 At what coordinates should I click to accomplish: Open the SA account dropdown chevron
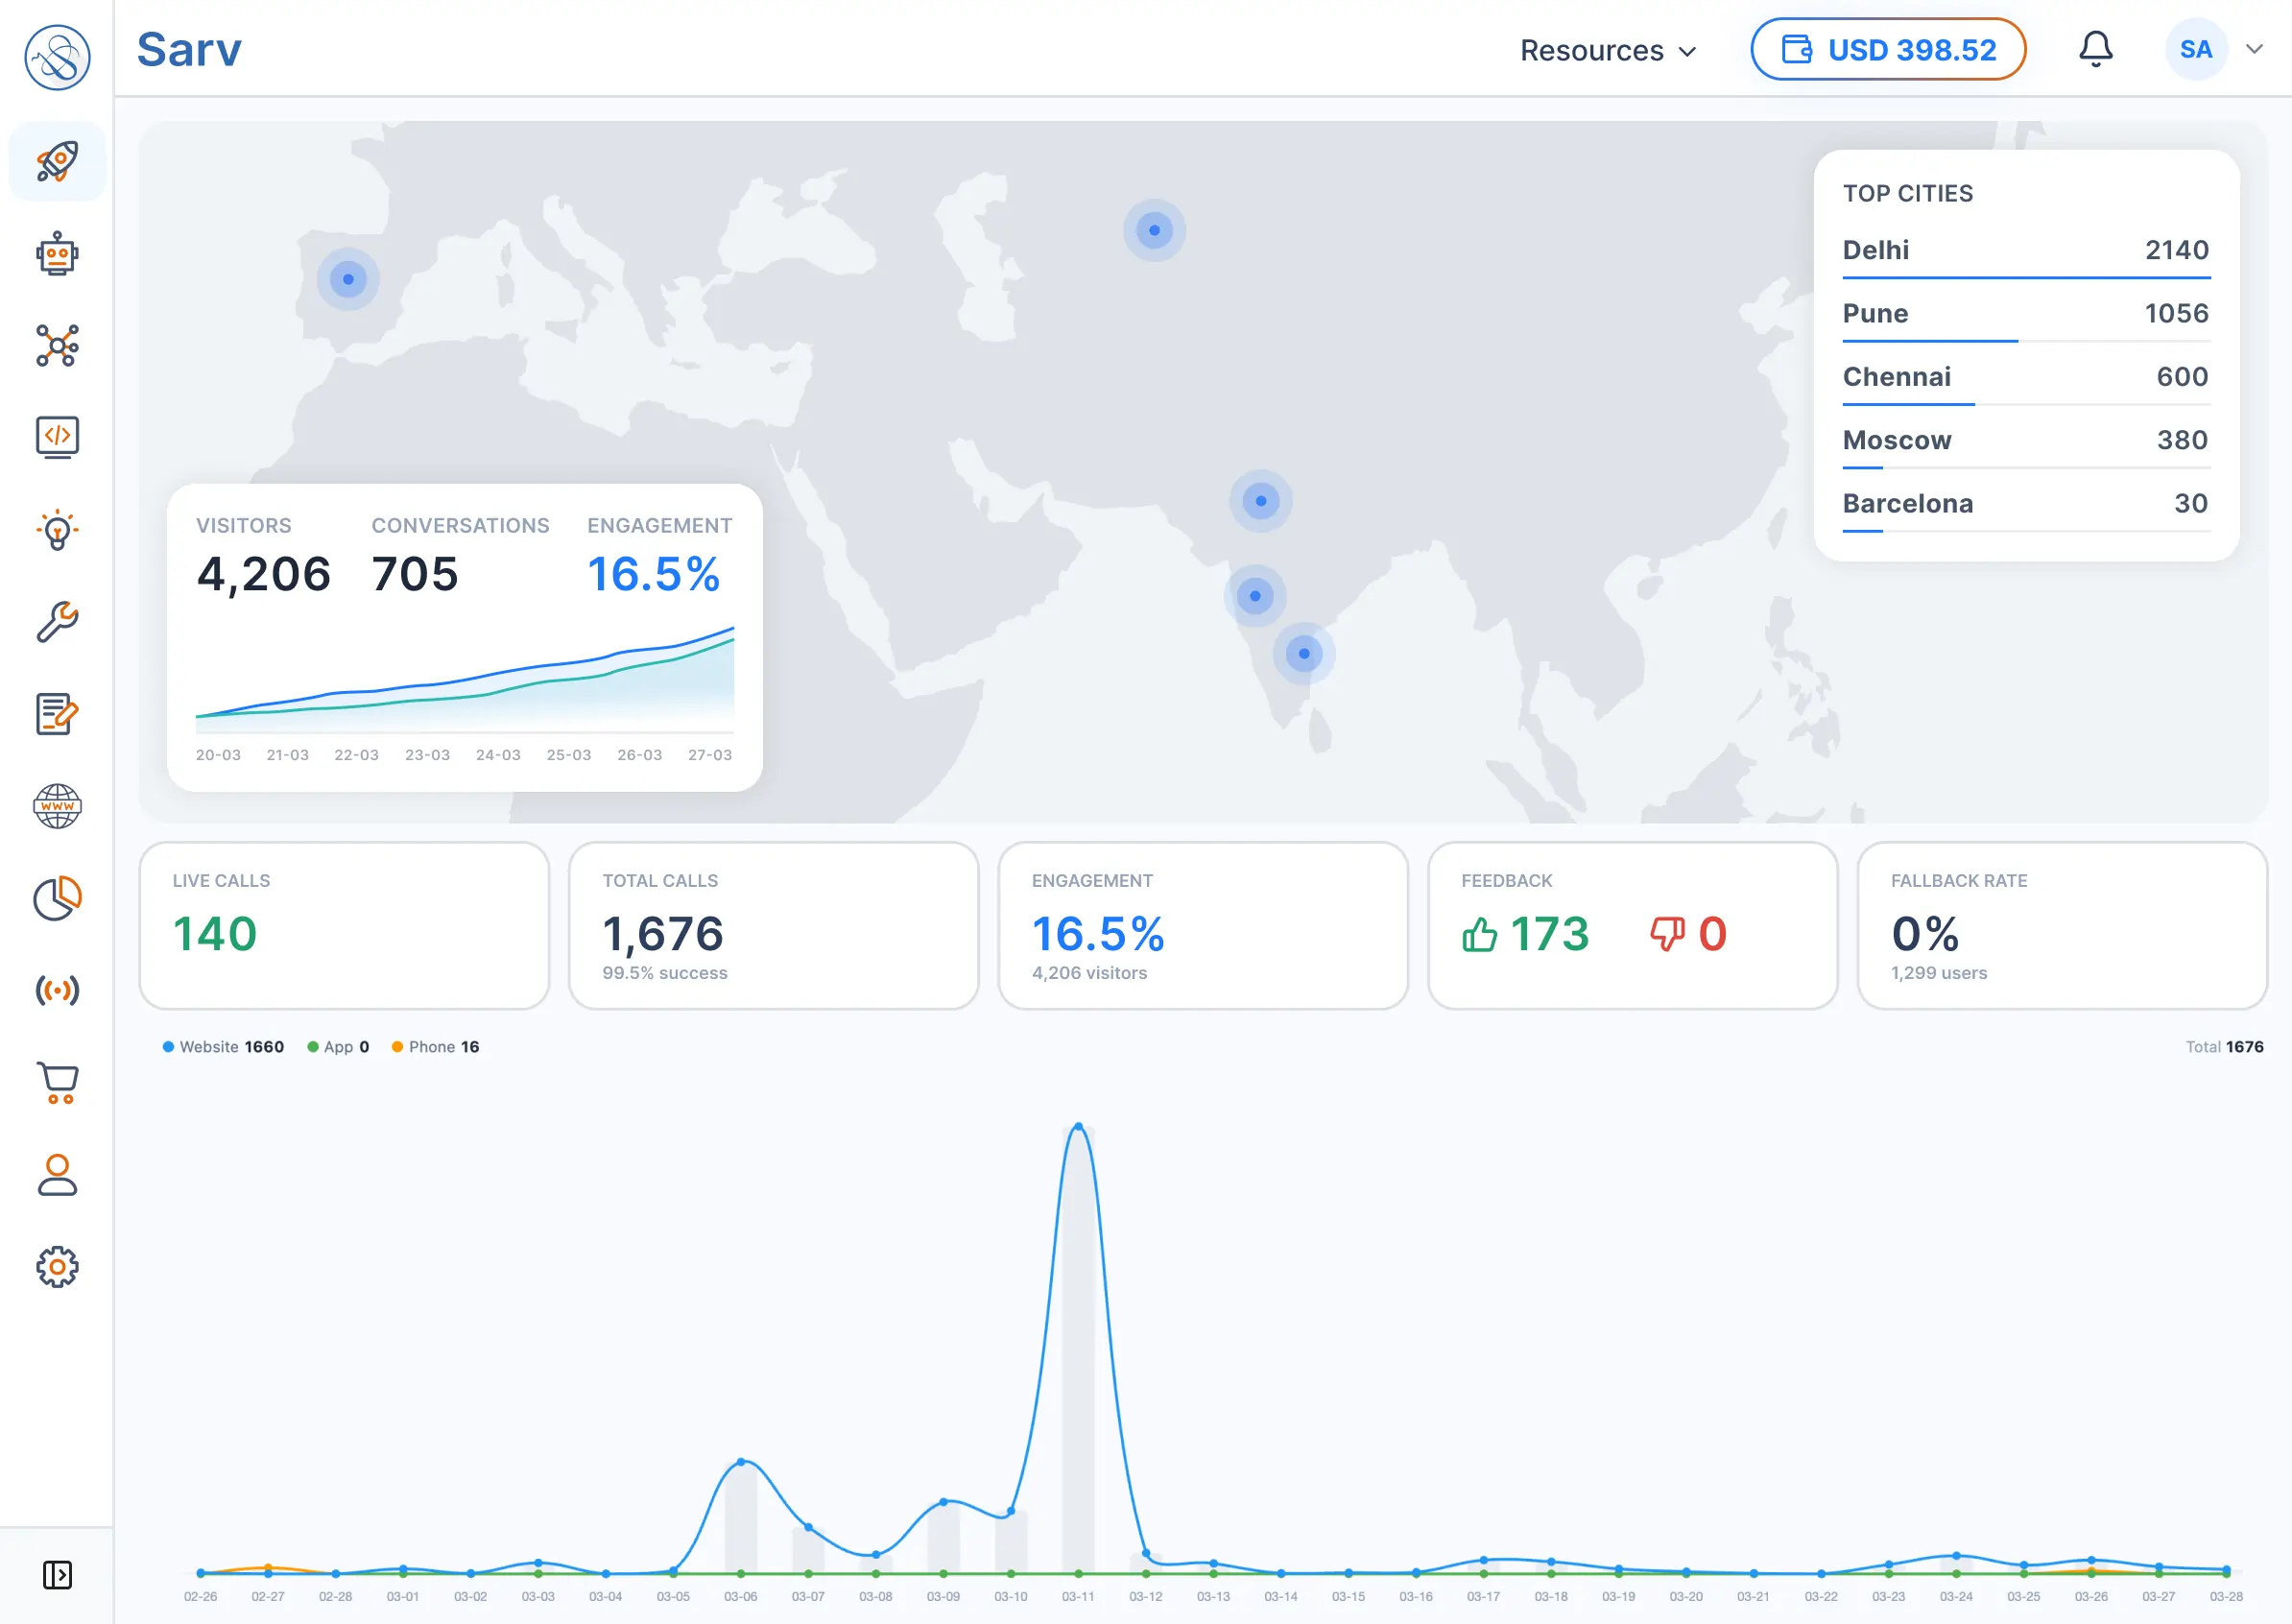click(x=2254, y=49)
